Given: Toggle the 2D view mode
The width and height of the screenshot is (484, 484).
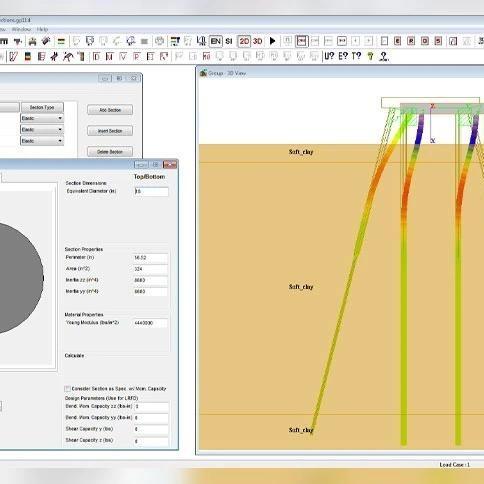Looking at the screenshot, I should coord(244,41).
